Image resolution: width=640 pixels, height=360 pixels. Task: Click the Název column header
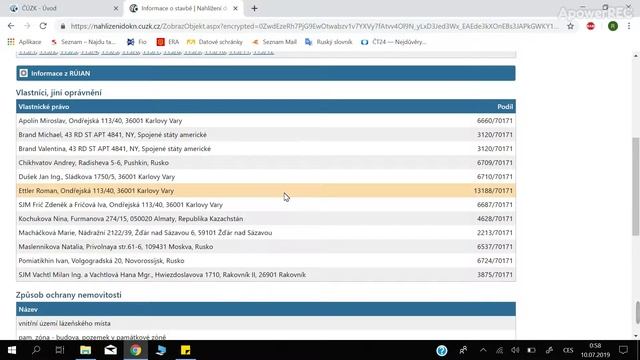pyautogui.click(x=28, y=309)
